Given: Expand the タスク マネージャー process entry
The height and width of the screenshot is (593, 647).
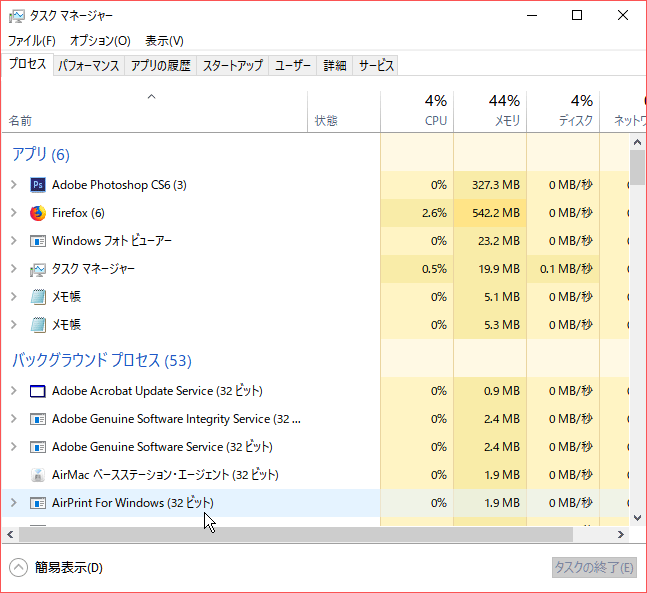Looking at the screenshot, I should 14,269.
